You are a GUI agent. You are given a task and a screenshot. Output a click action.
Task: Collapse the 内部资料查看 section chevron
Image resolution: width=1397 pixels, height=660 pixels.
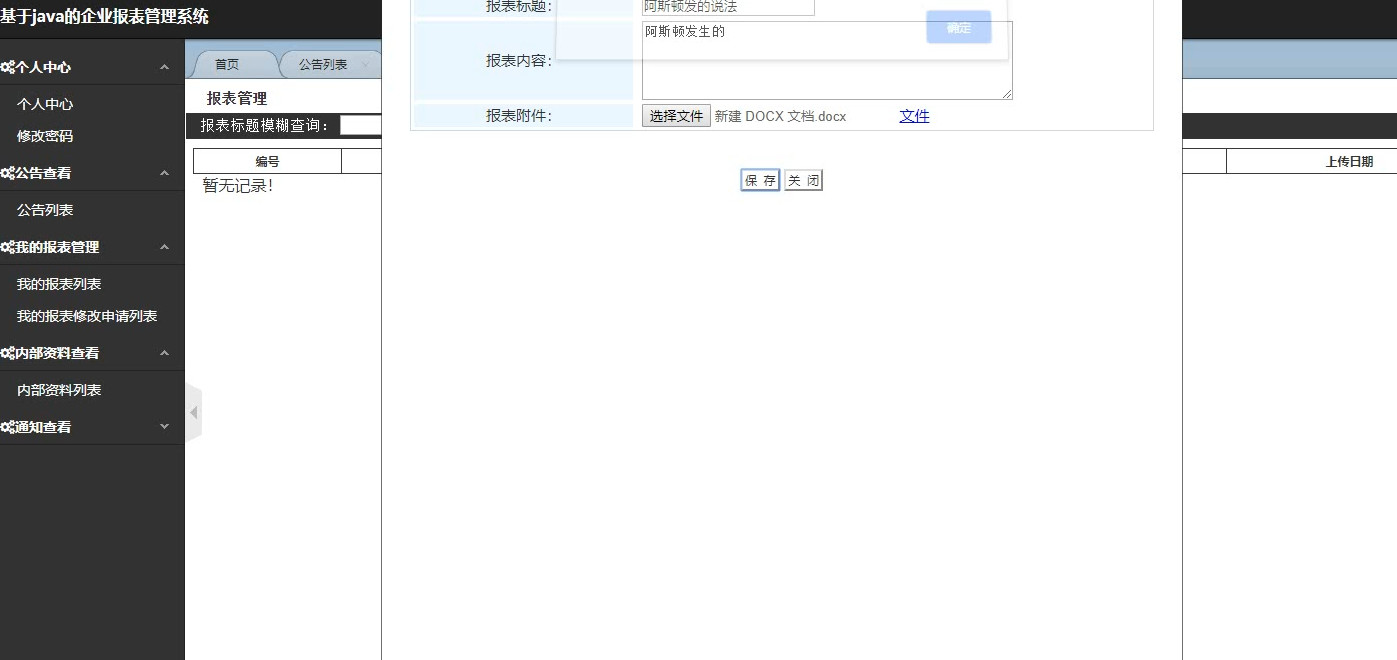coord(165,353)
